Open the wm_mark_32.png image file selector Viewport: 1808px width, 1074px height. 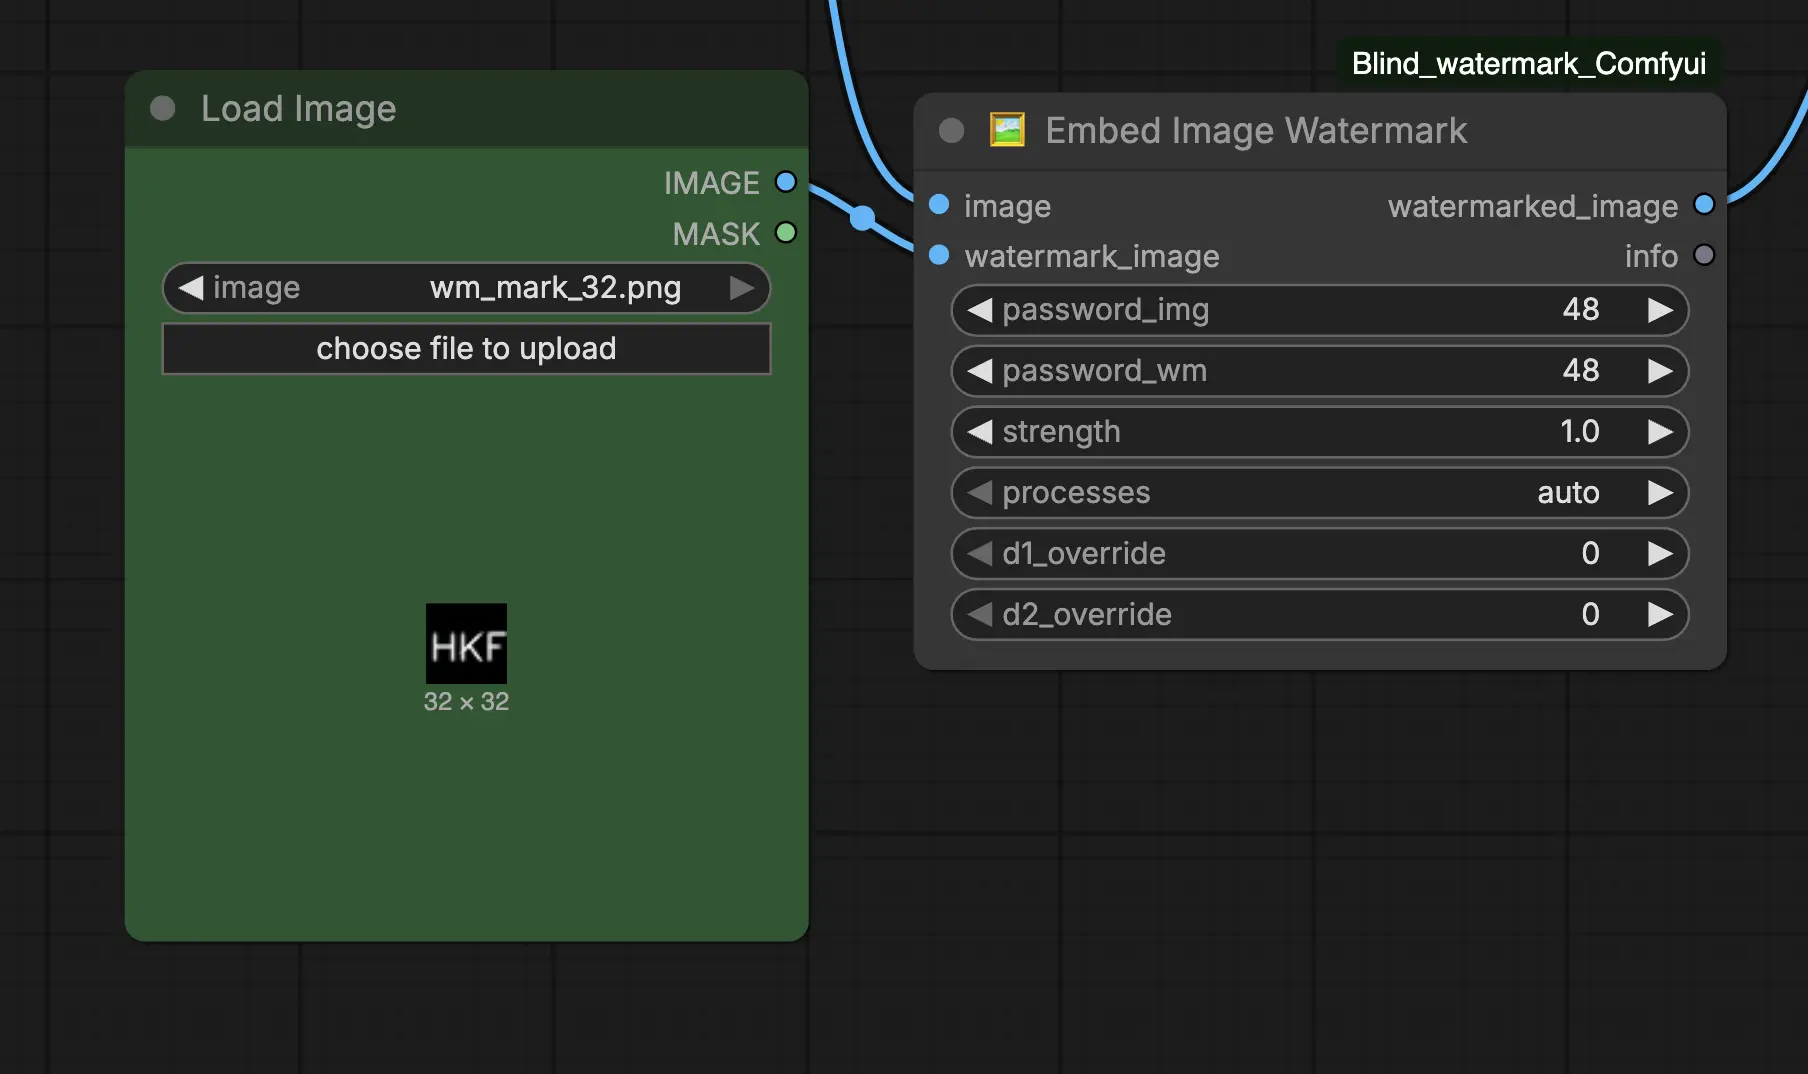[466, 288]
